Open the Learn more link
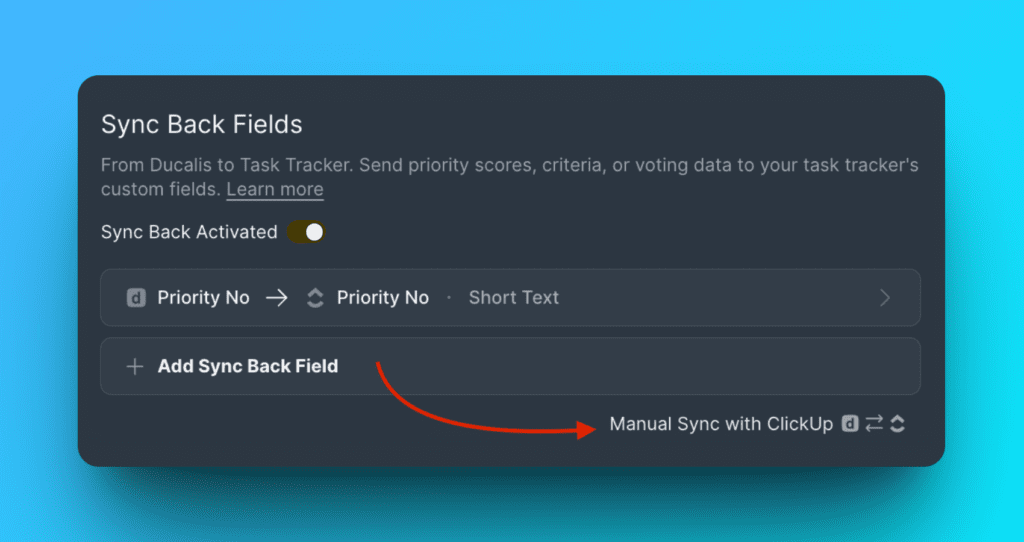The image size is (1024, 542). click(275, 189)
